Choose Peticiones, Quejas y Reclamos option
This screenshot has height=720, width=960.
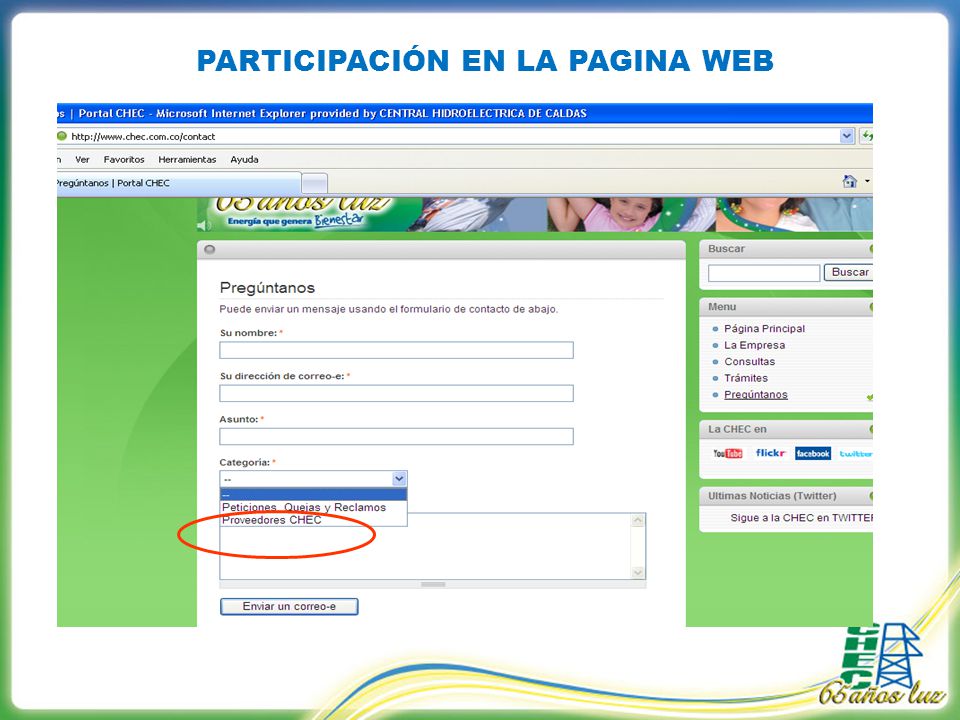[x=313, y=508]
